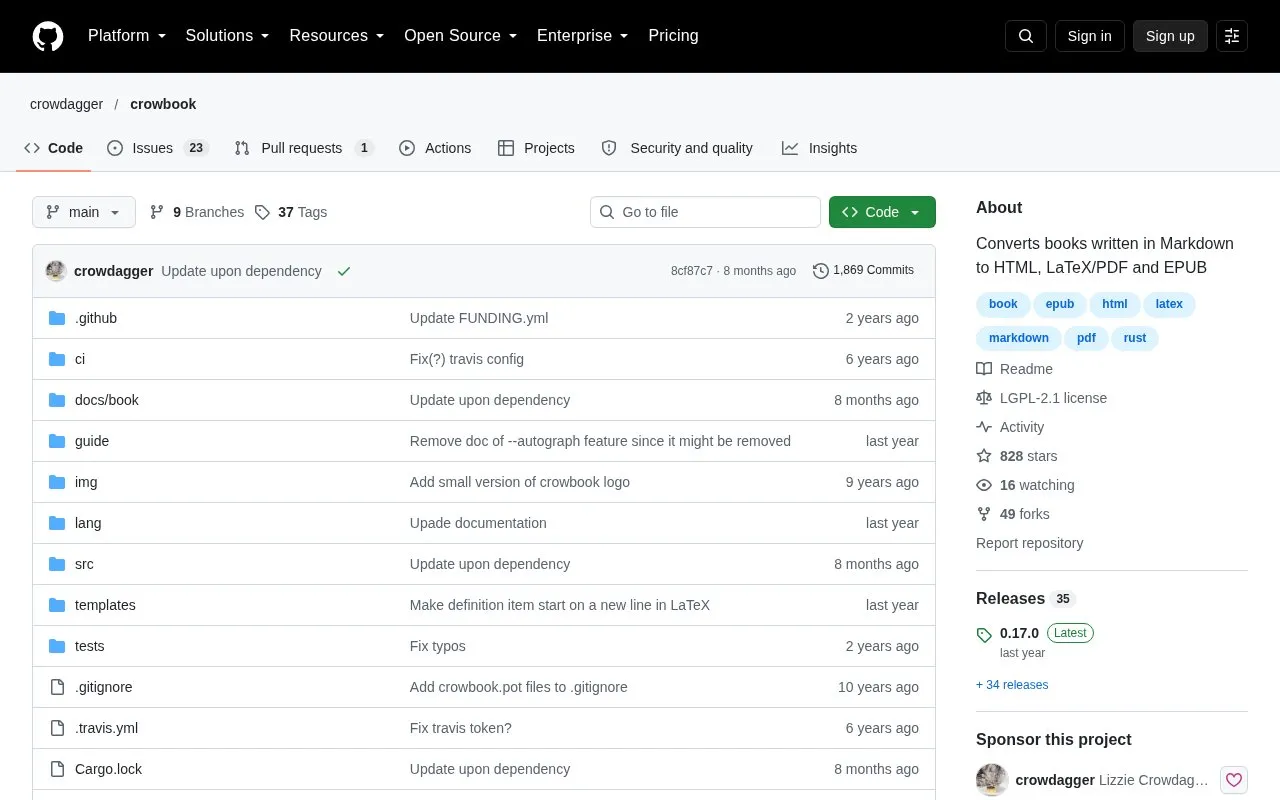Viewport: 1280px width, 800px height.
Task: Click the watching eye icon
Action: pos(984,485)
